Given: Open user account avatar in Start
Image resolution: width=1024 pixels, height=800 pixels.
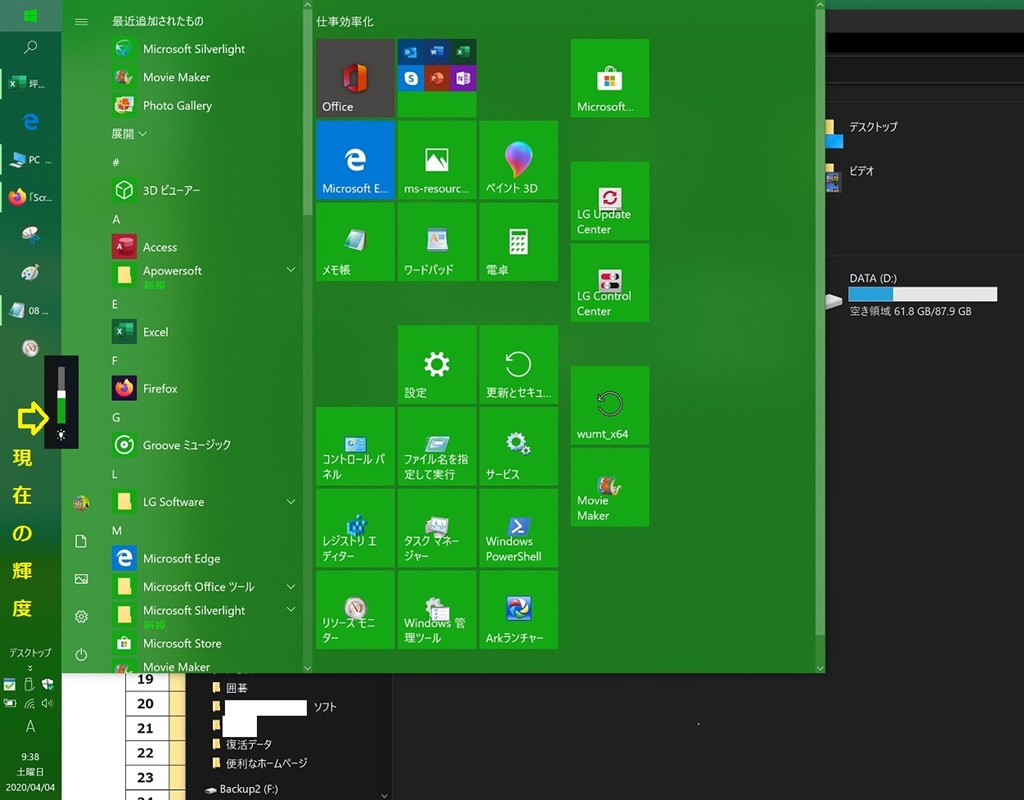Looking at the screenshot, I should click(x=81, y=503).
